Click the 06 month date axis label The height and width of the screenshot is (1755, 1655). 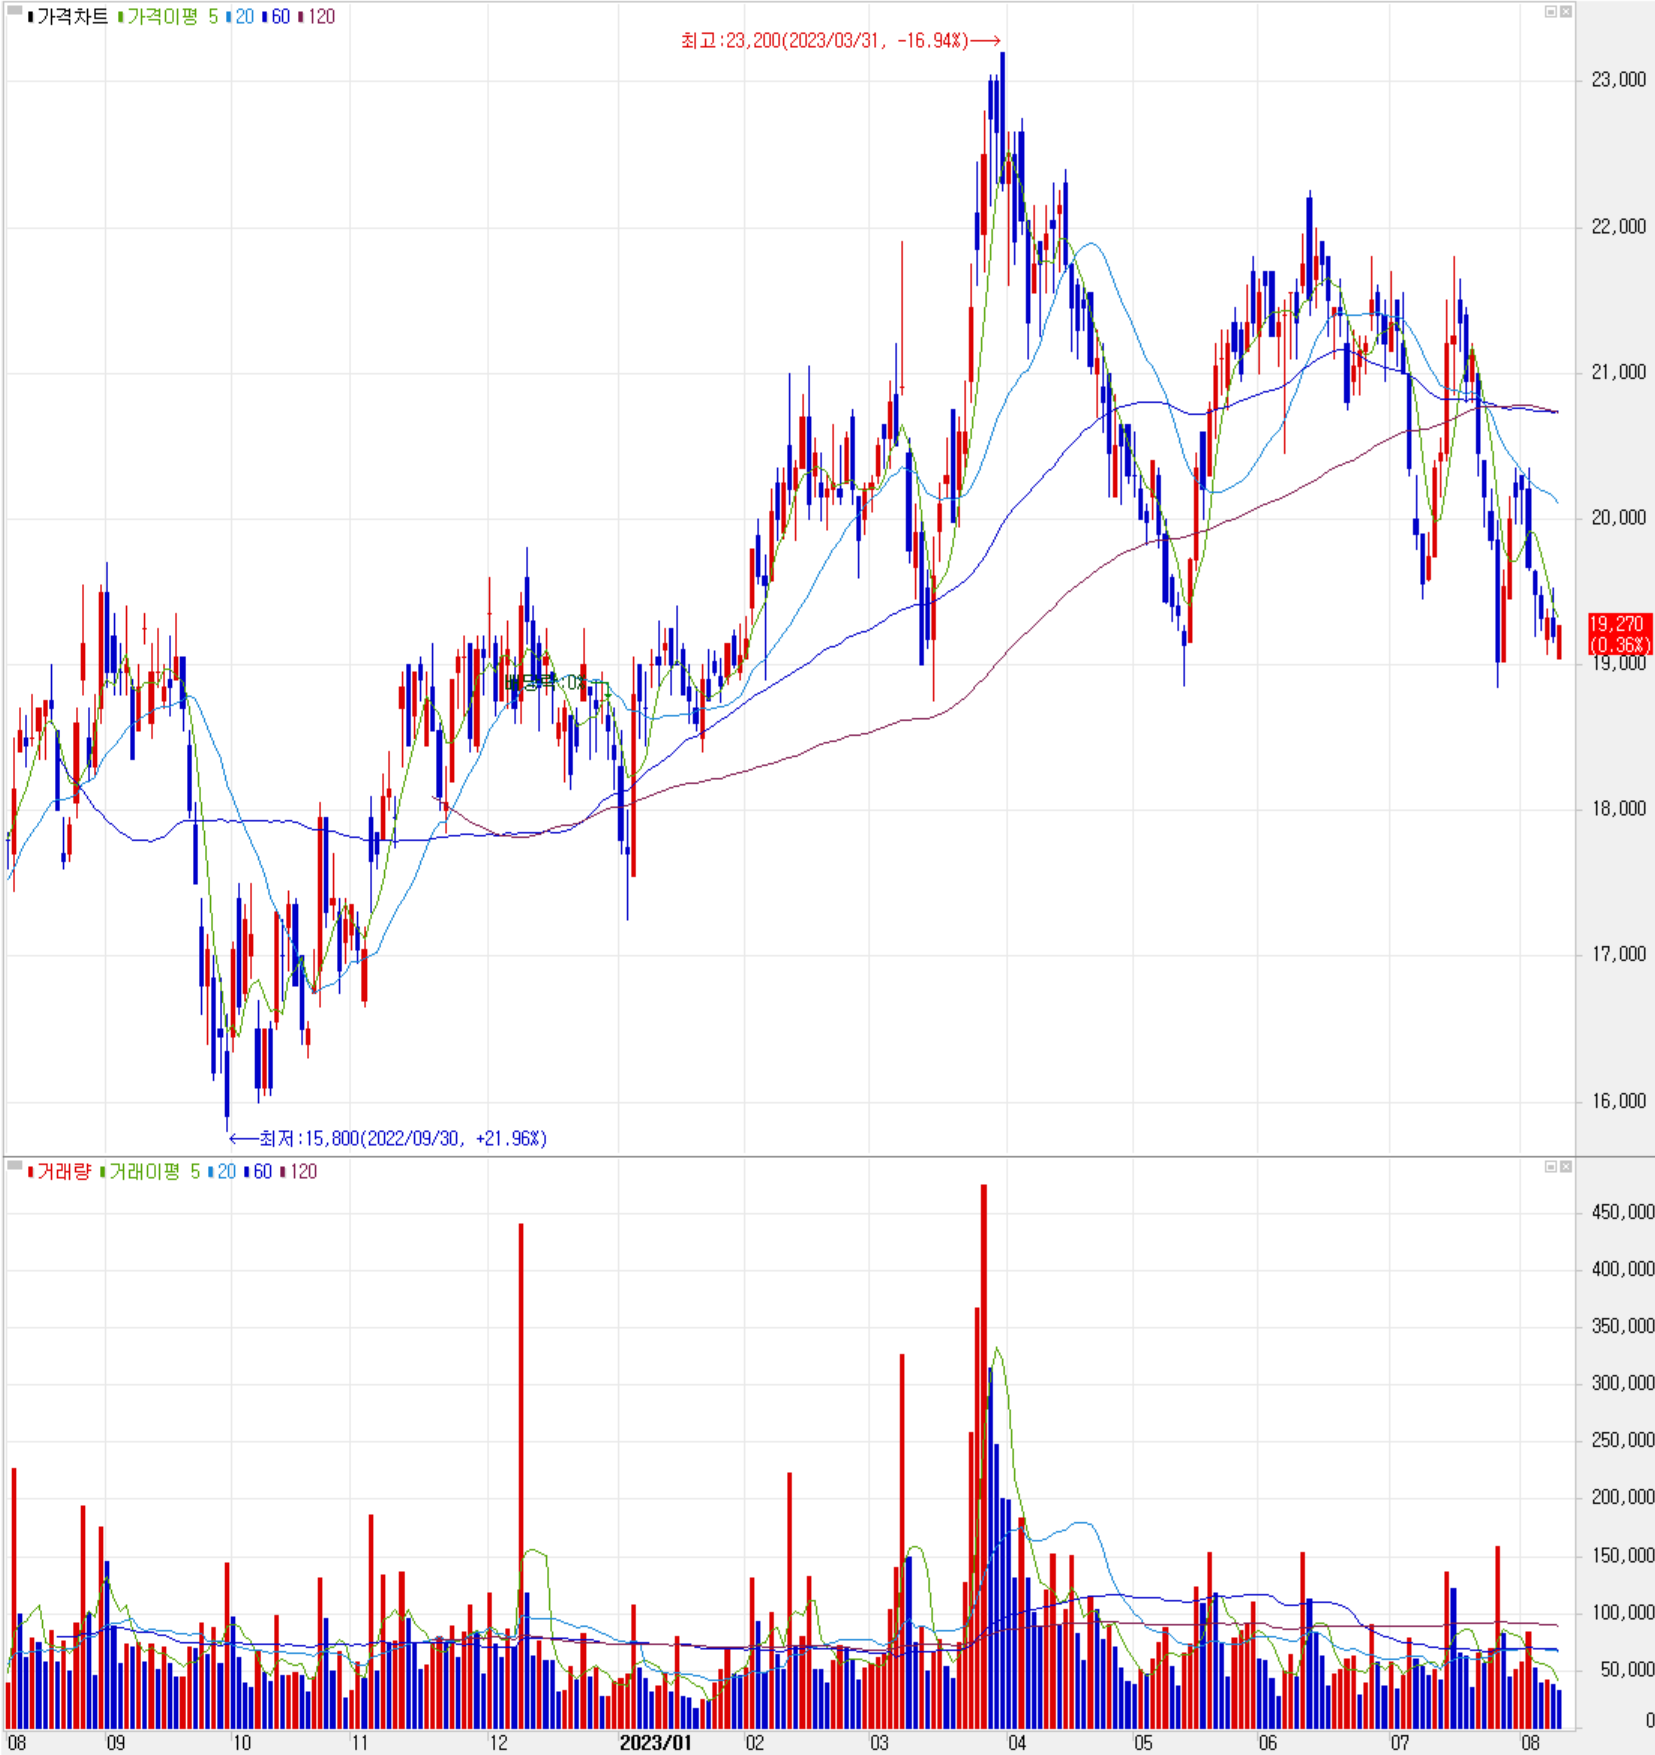[x=1267, y=1743]
